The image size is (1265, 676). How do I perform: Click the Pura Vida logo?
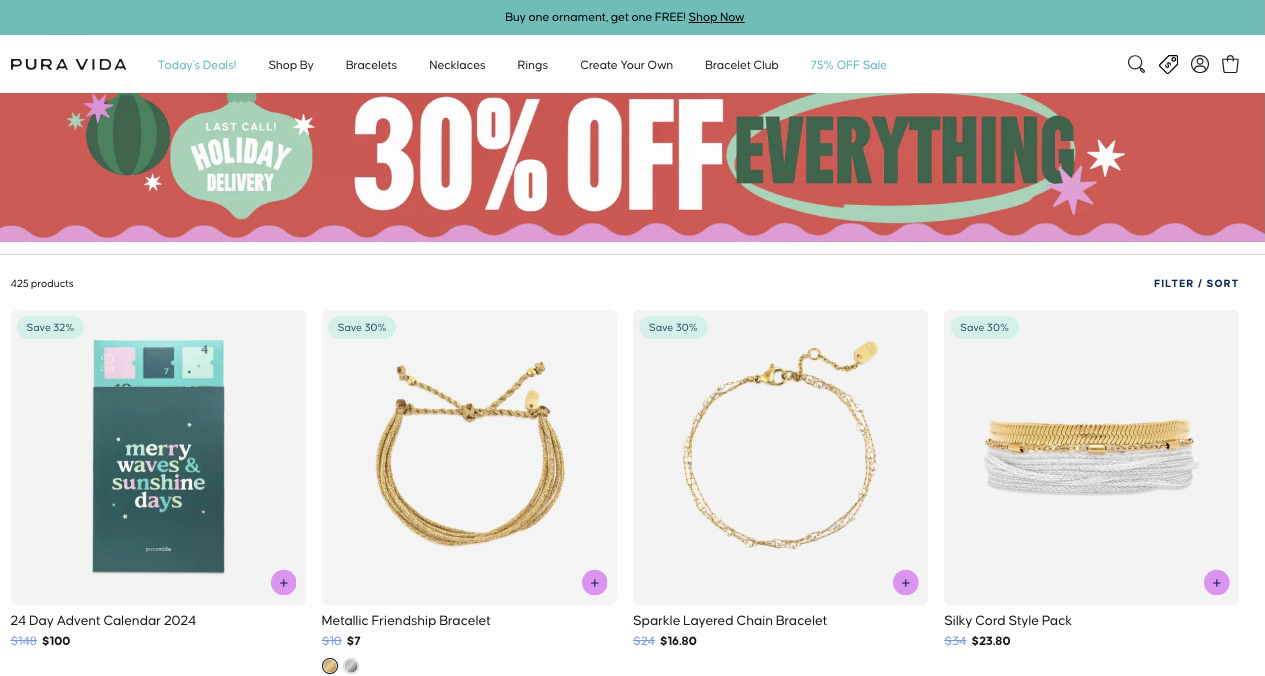(68, 64)
